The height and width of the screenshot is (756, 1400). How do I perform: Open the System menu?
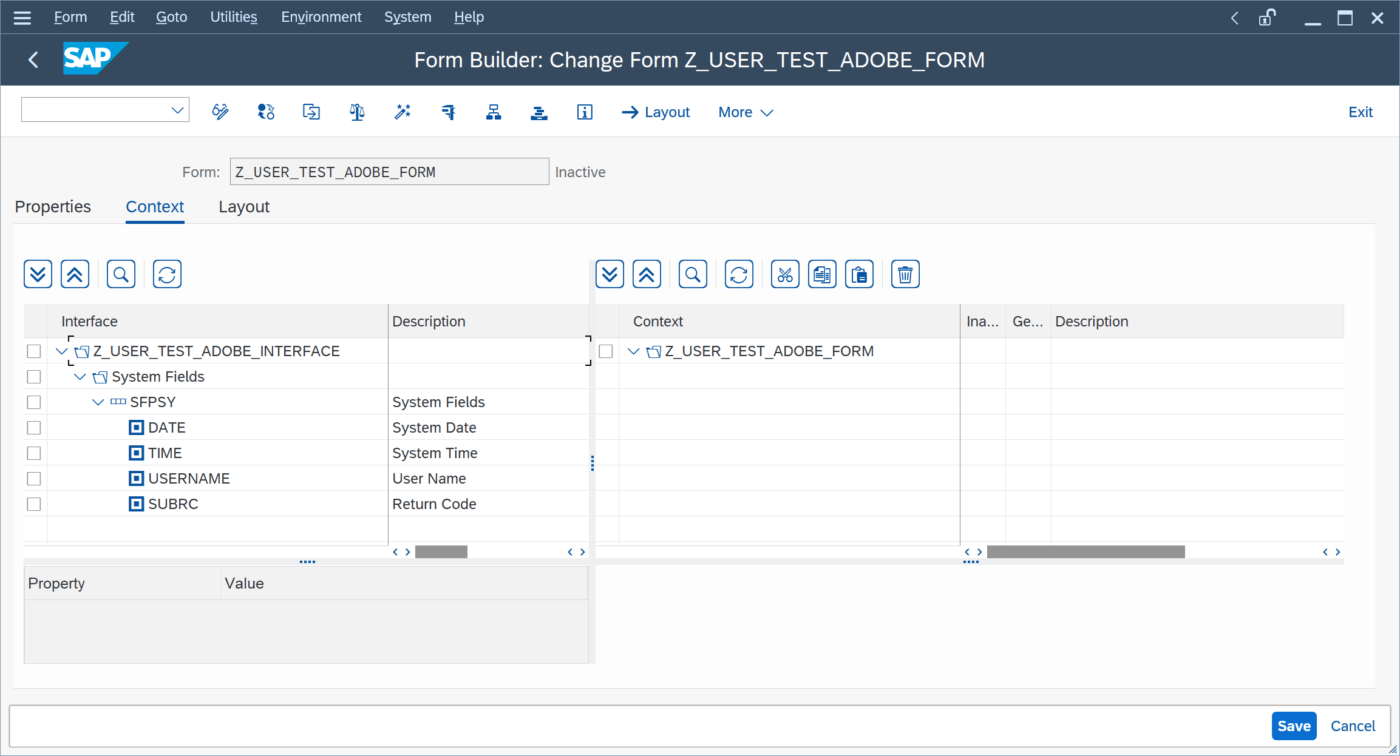(408, 17)
